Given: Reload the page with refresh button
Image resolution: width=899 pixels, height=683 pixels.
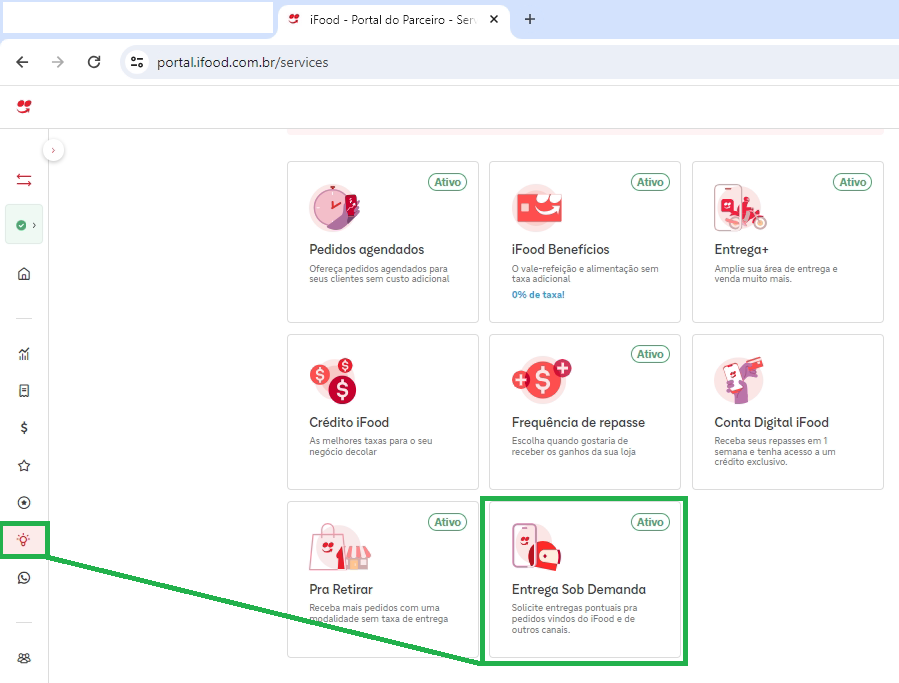Looking at the screenshot, I should (94, 62).
